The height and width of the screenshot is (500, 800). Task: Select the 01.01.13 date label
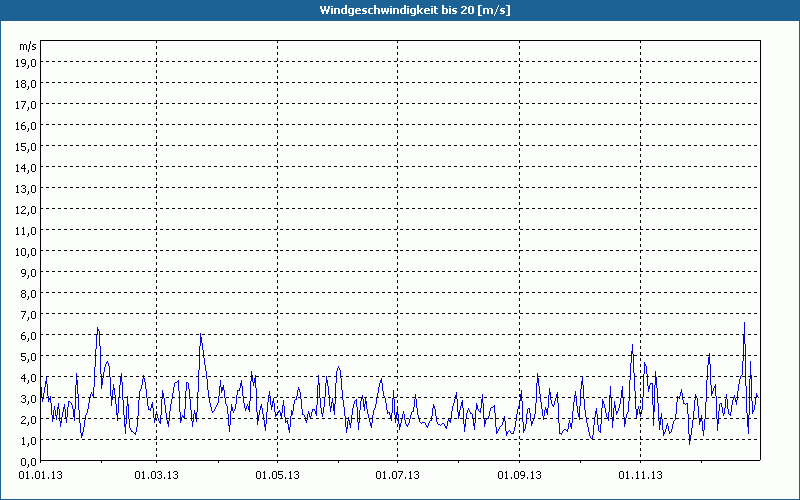(x=40, y=476)
